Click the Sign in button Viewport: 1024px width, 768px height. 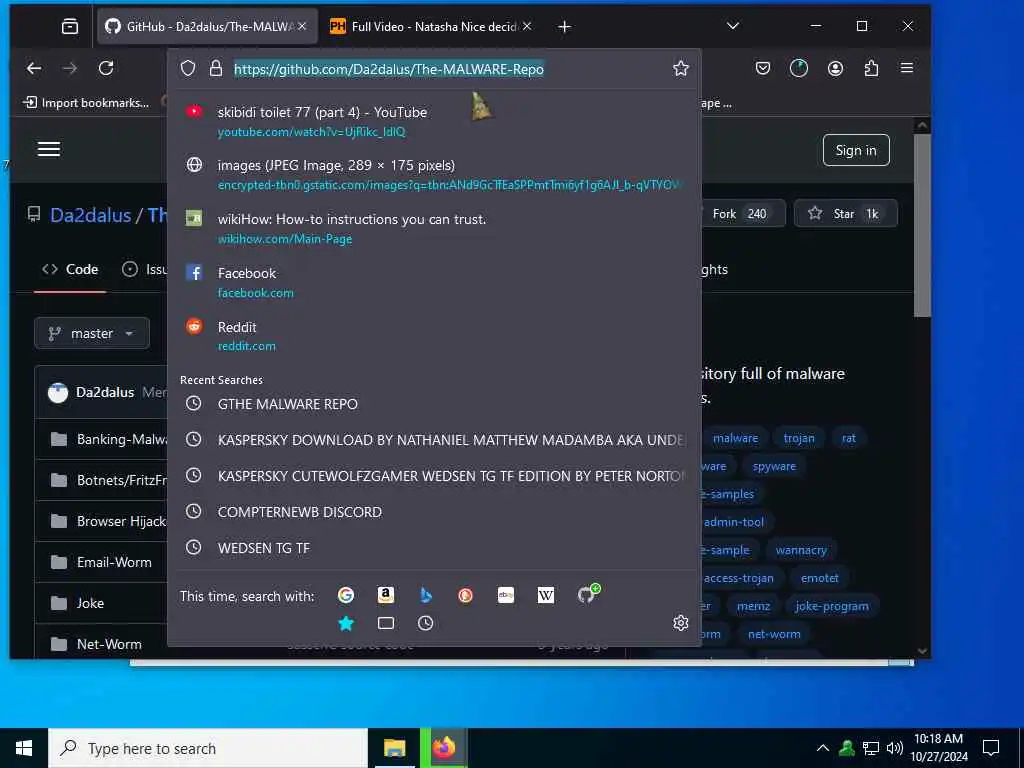[x=856, y=150]
